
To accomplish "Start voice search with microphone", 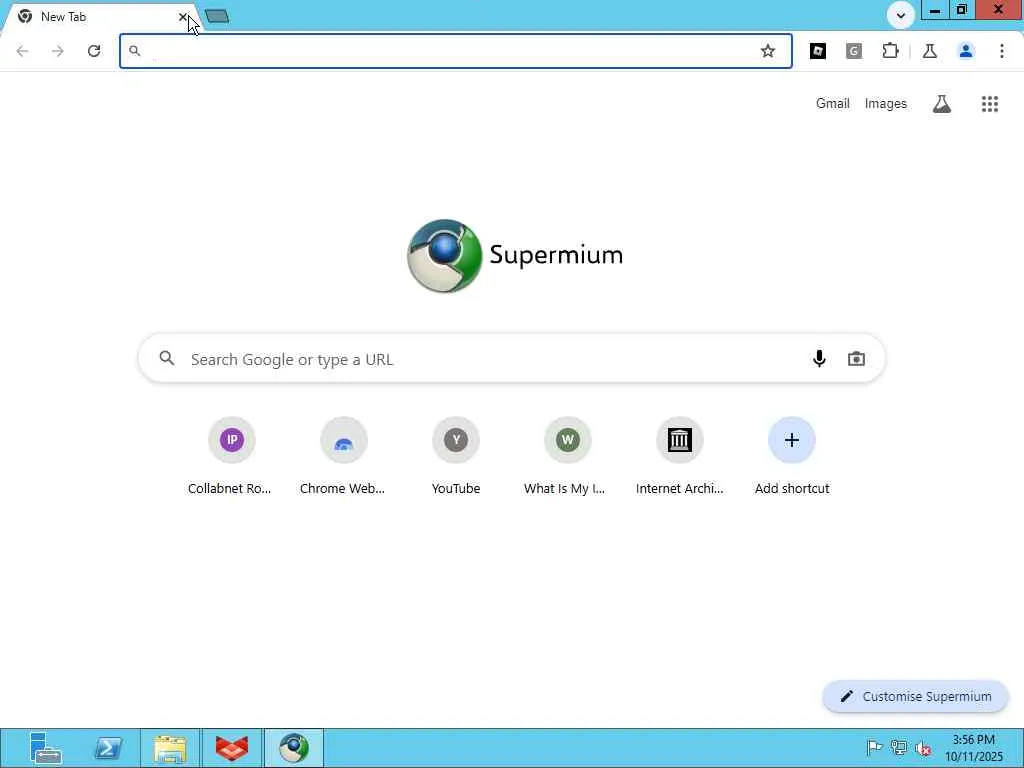I will coord(819,359).
